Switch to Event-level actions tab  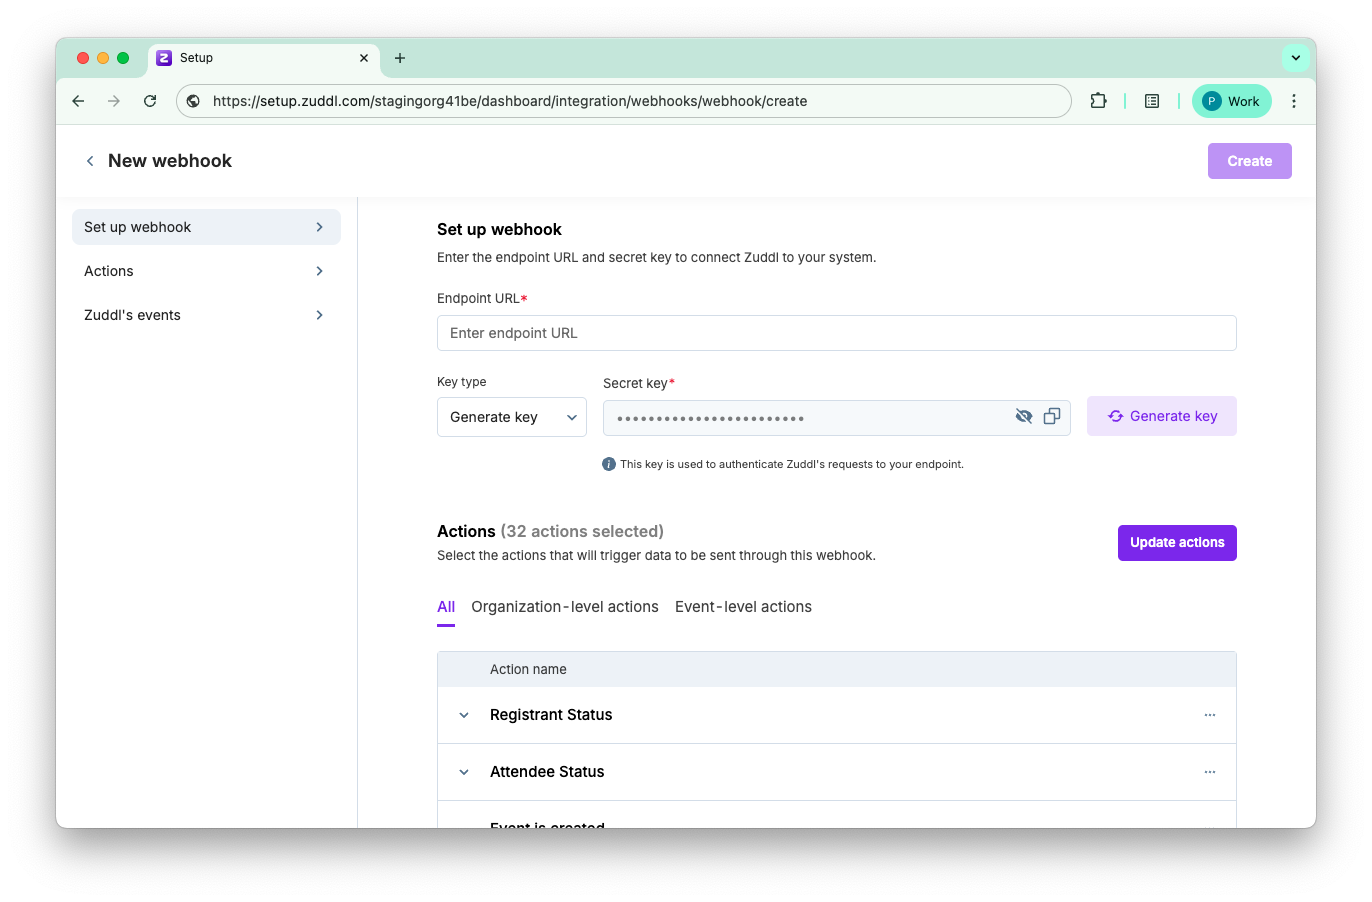click(x=743, y=607)
